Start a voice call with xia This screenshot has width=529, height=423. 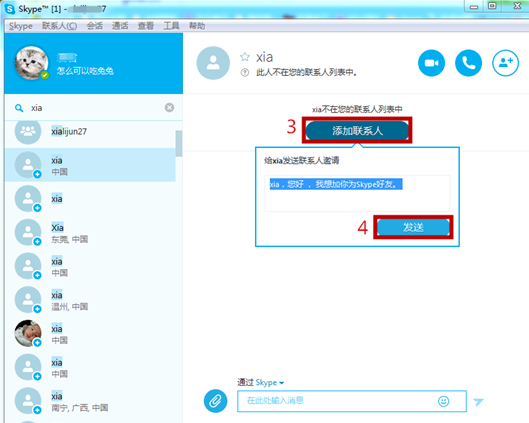(468, 63)
